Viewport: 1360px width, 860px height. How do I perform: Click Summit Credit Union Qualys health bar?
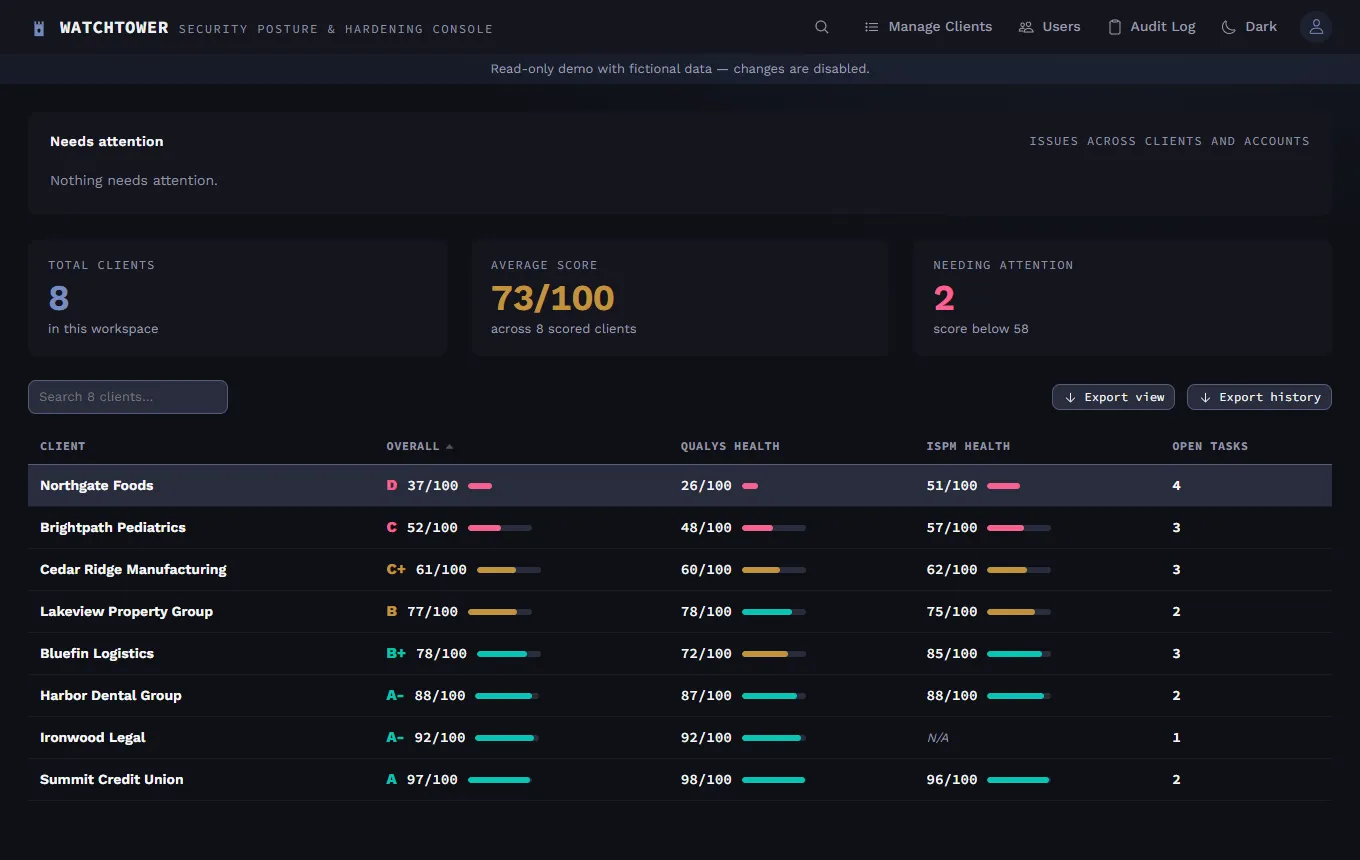(774, 780)
